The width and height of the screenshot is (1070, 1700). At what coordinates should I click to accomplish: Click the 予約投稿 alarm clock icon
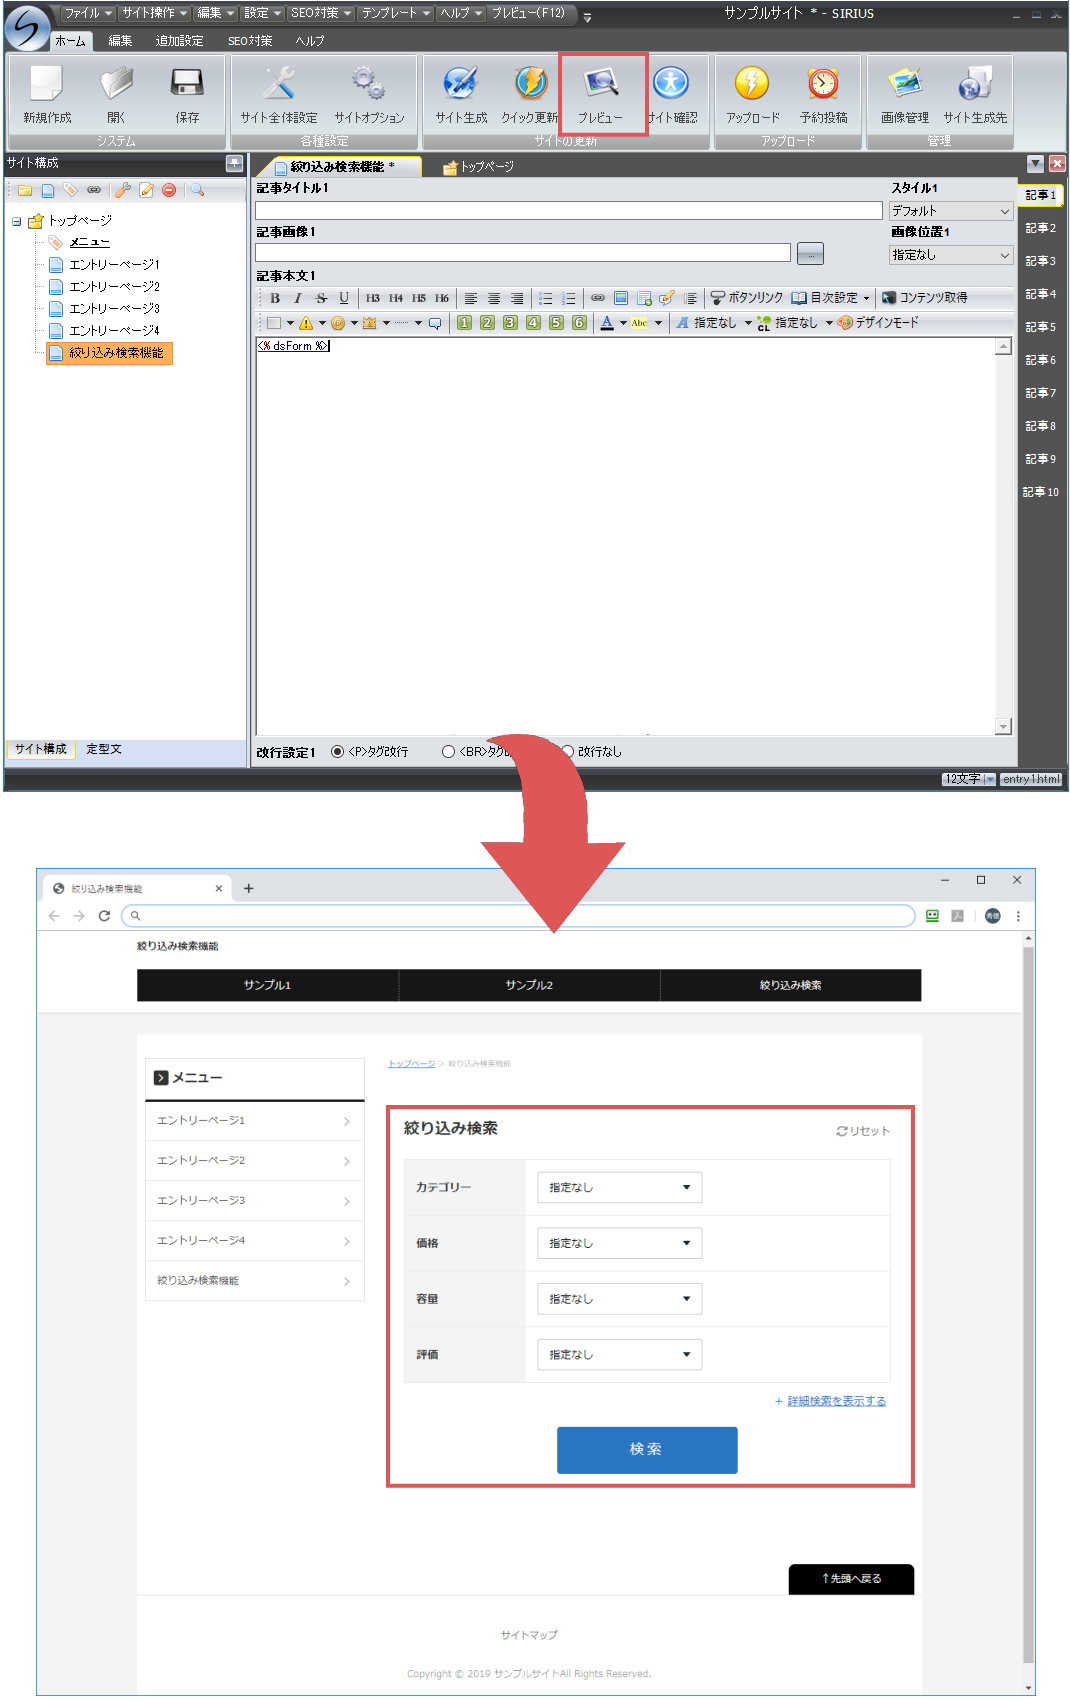(x=823, y=85)
